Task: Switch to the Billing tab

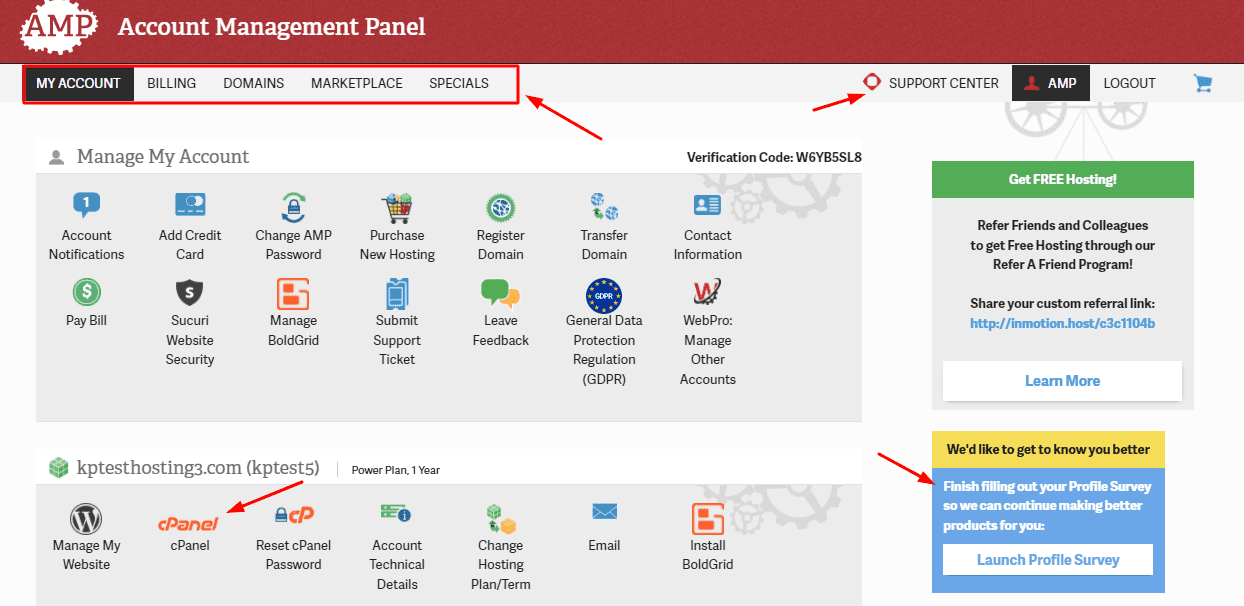Action: tap(172, 83)
